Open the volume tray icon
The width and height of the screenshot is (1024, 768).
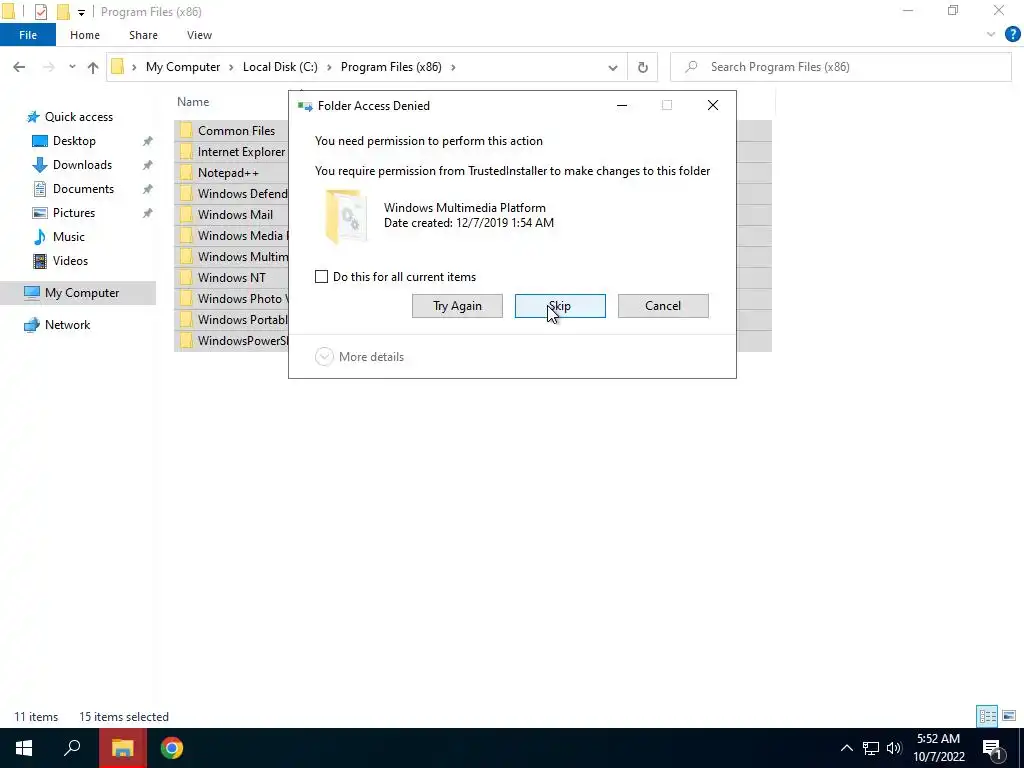pyautogui.click(x=894, y=748)
